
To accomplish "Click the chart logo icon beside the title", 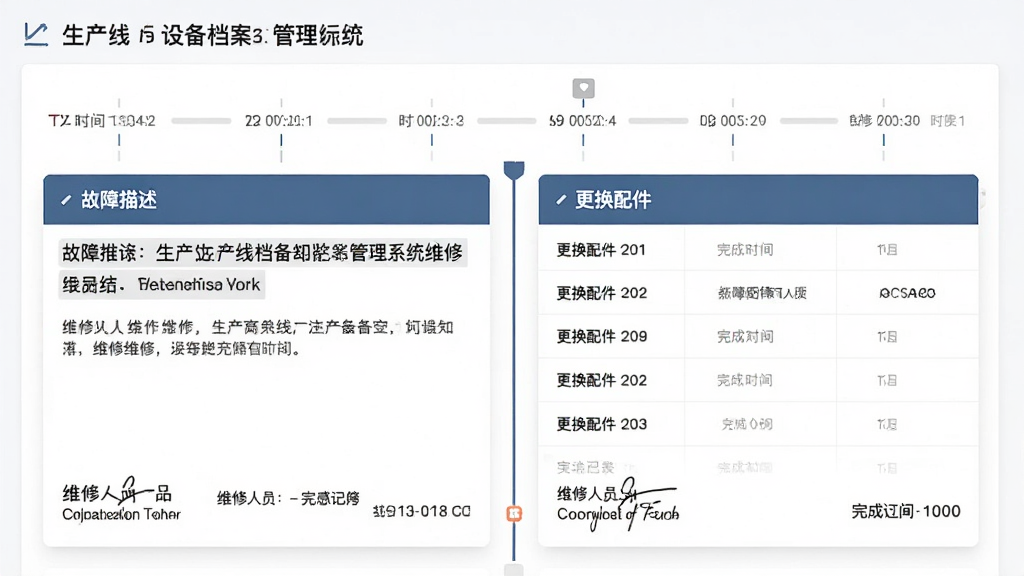I will (36, 34).
